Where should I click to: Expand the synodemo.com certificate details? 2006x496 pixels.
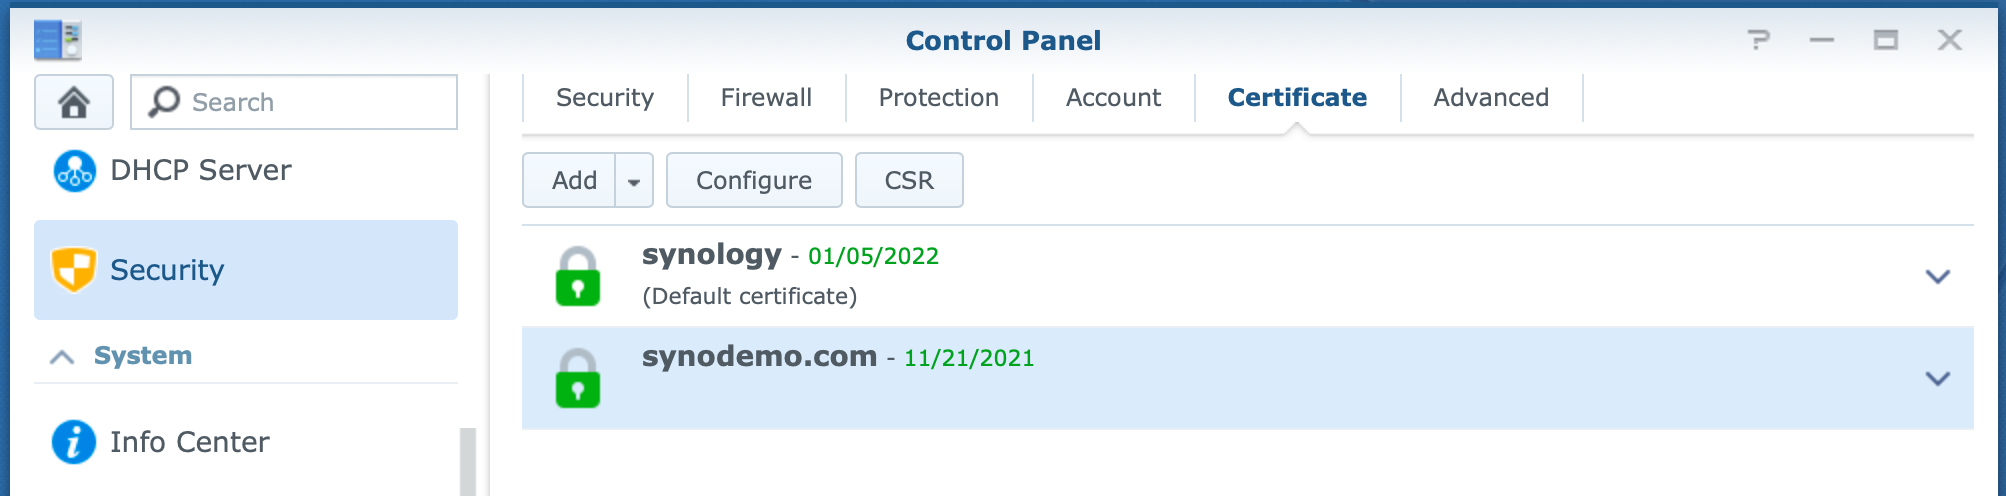[x=1938, y=379]
